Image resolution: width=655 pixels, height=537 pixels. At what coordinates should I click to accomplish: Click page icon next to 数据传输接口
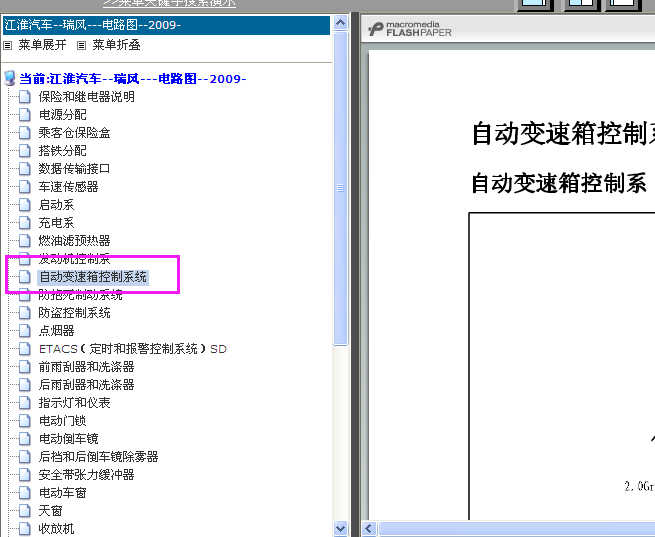coord(25,168)
